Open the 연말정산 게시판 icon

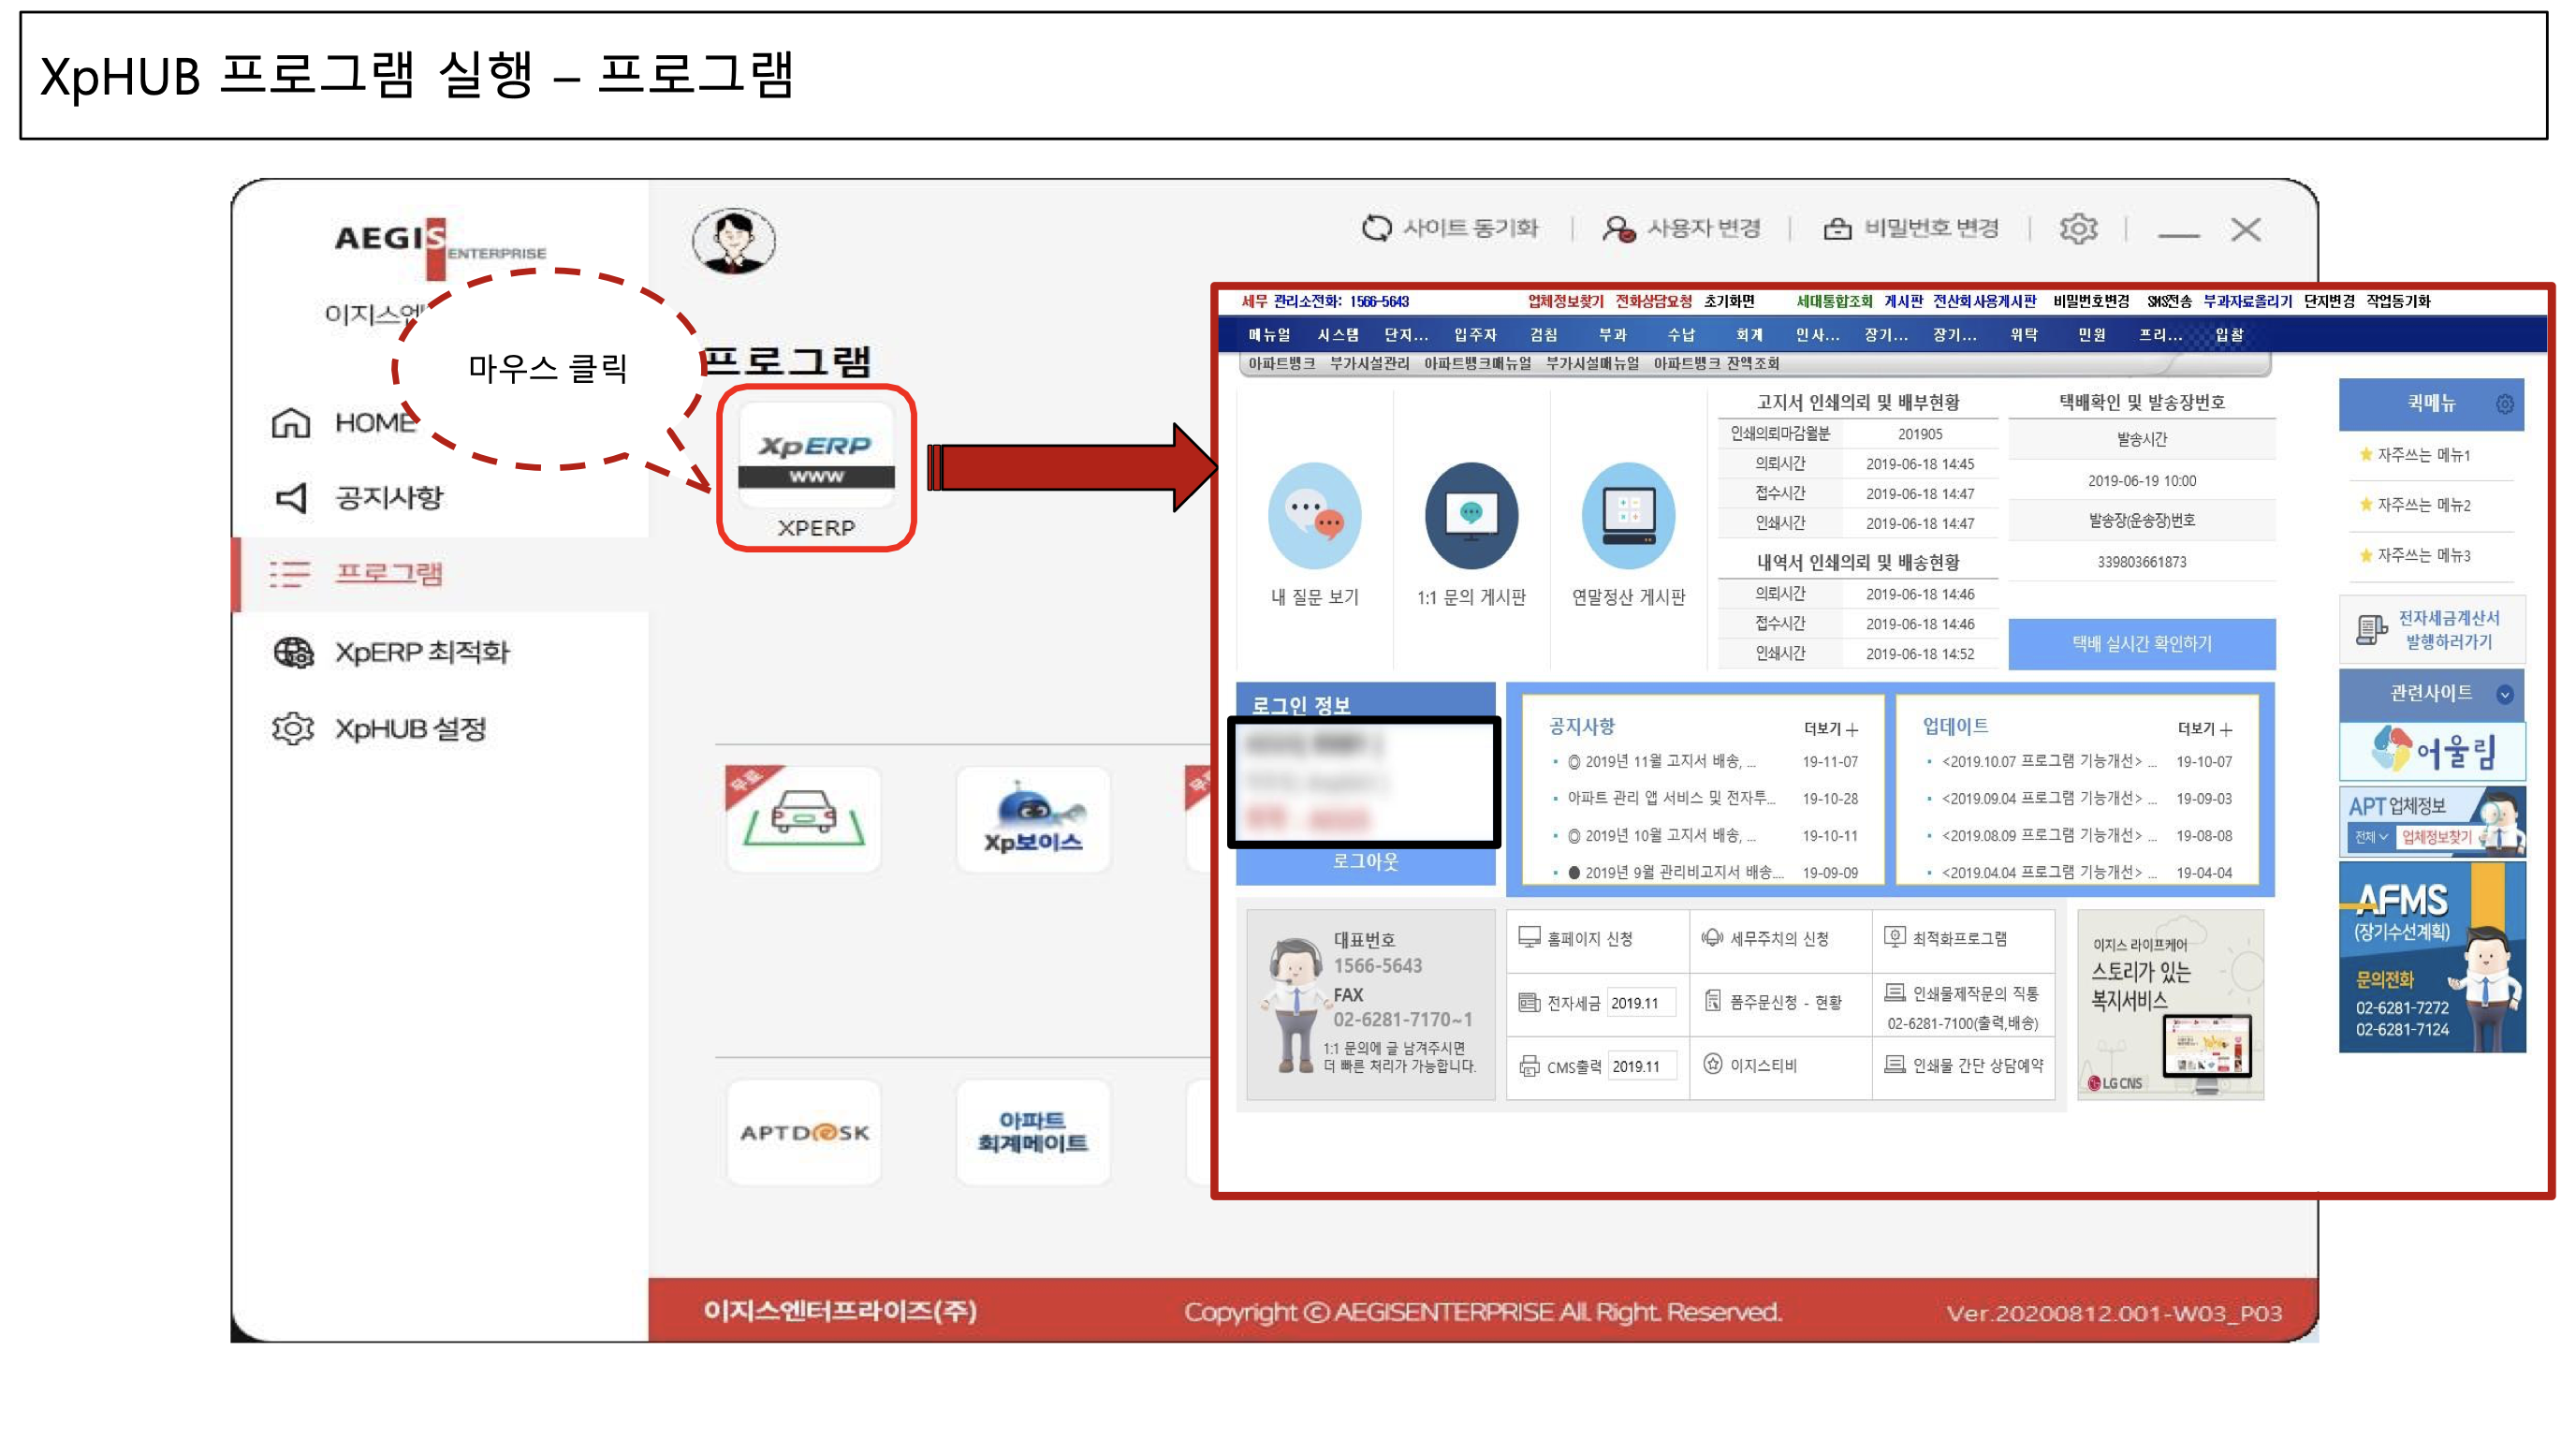(x=1628, y=516)
